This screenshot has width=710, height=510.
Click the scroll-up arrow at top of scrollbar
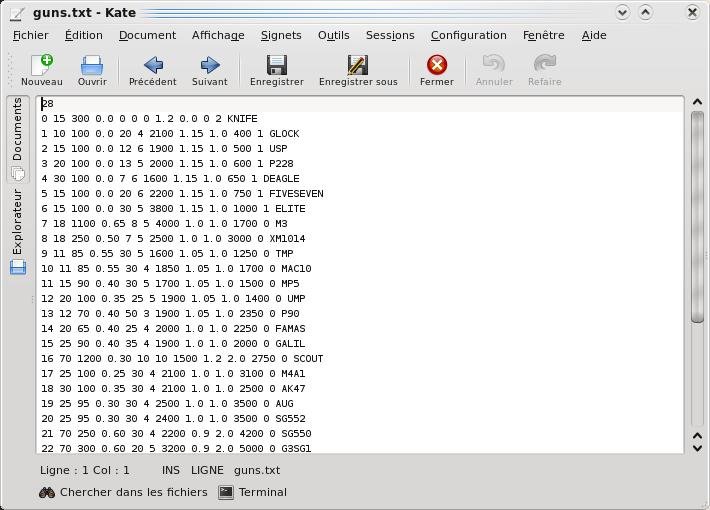pos(697,102)
